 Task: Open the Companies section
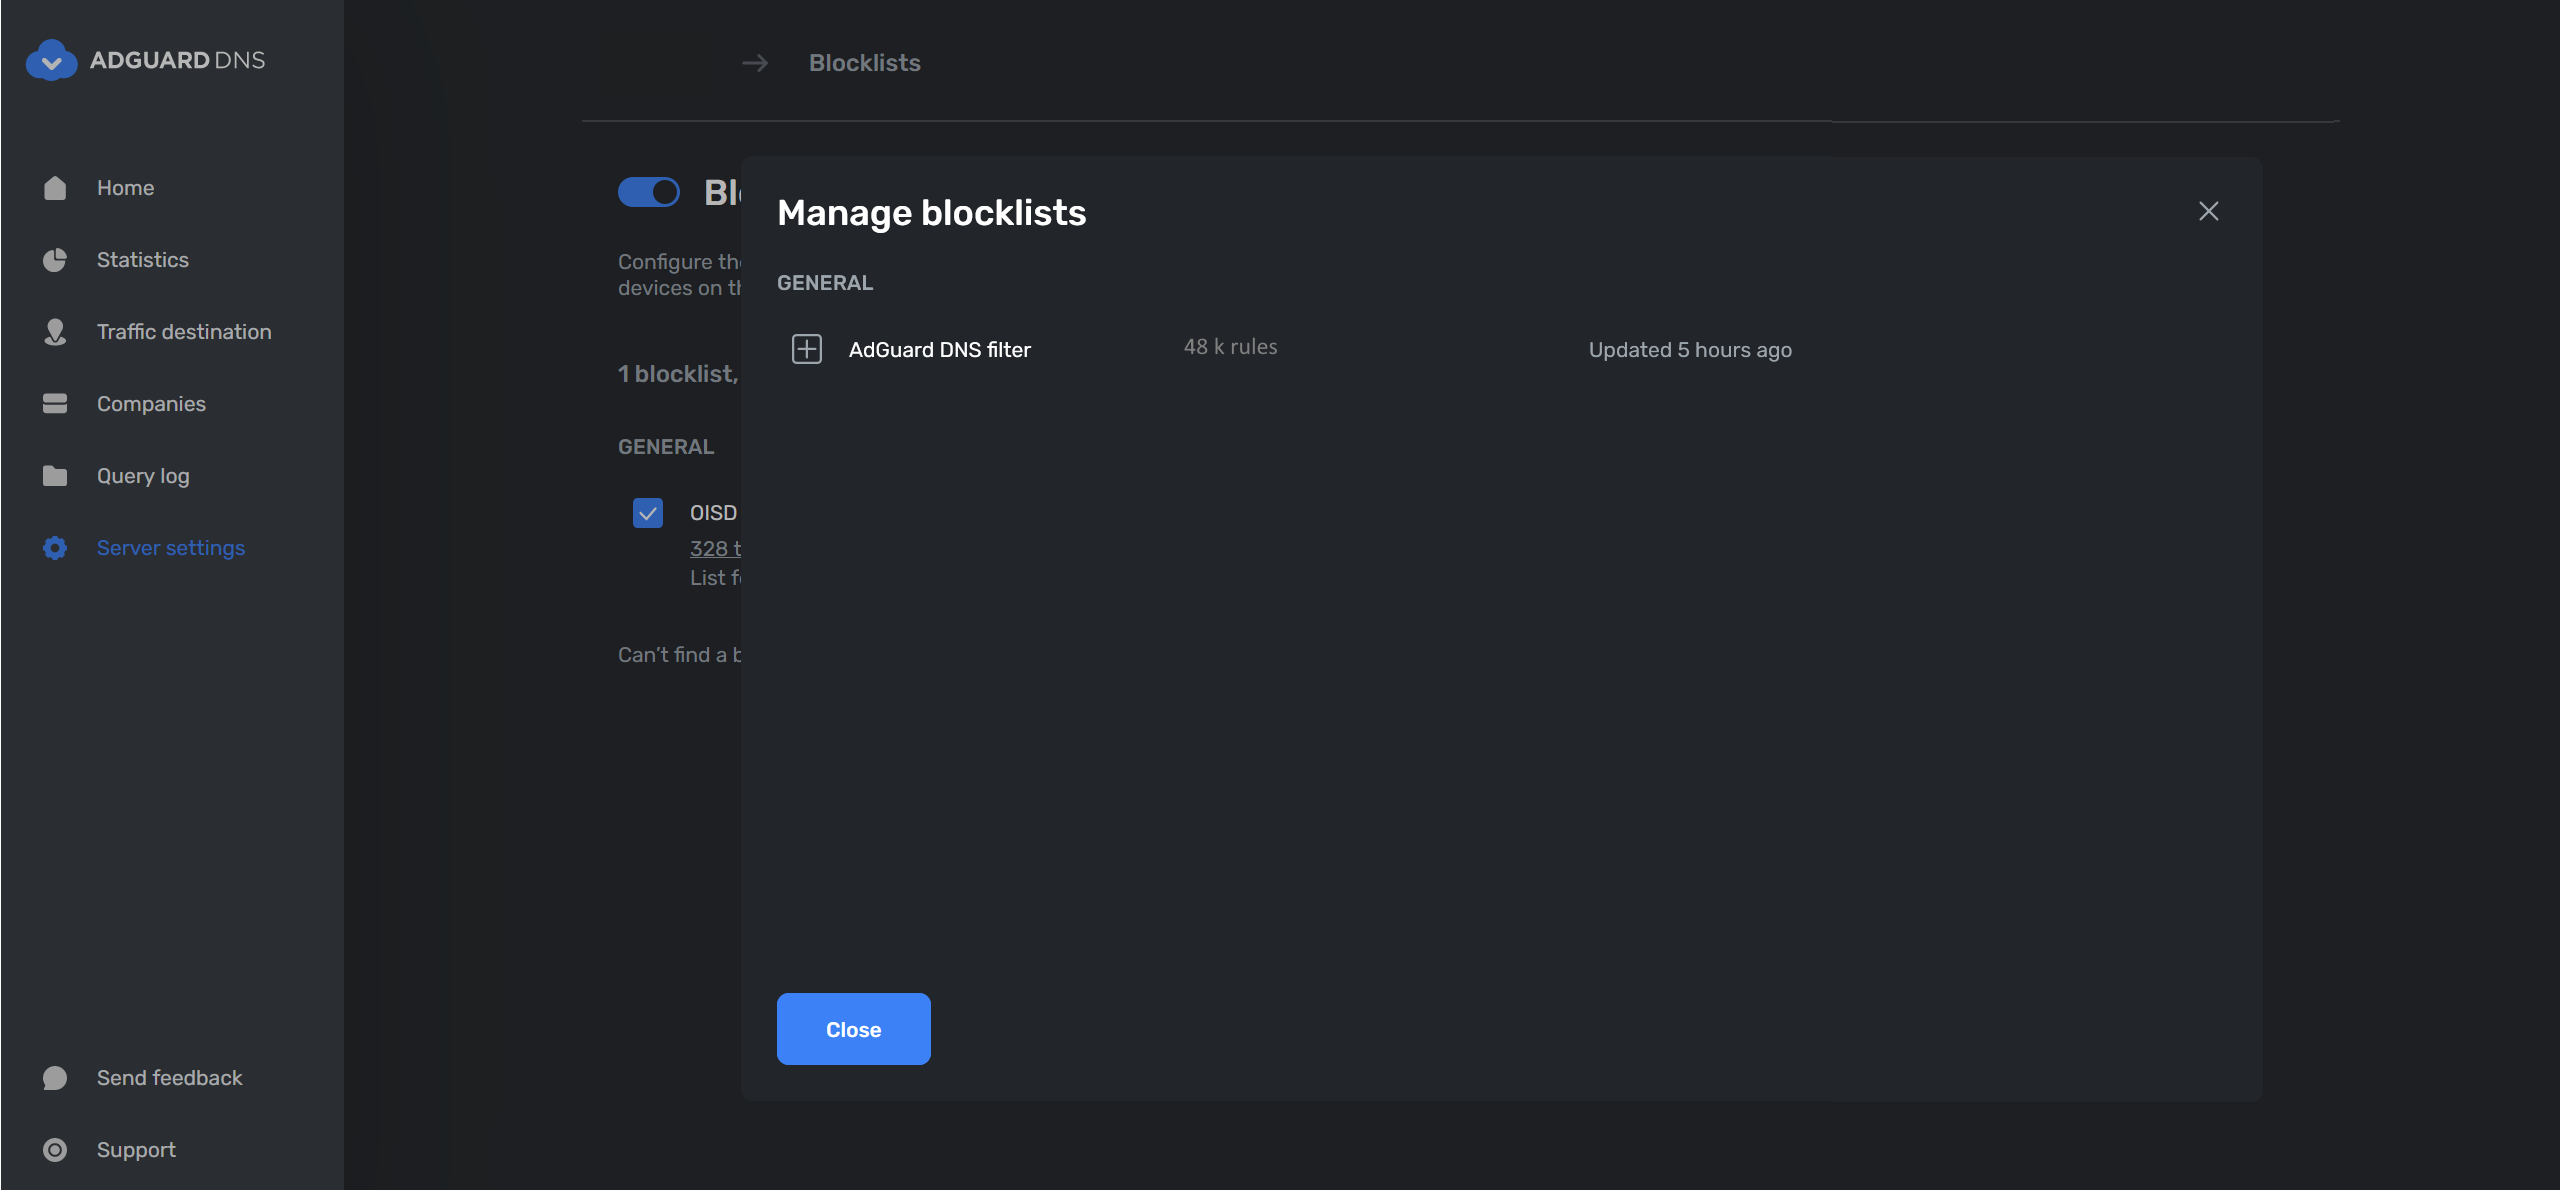coord(151,403)
